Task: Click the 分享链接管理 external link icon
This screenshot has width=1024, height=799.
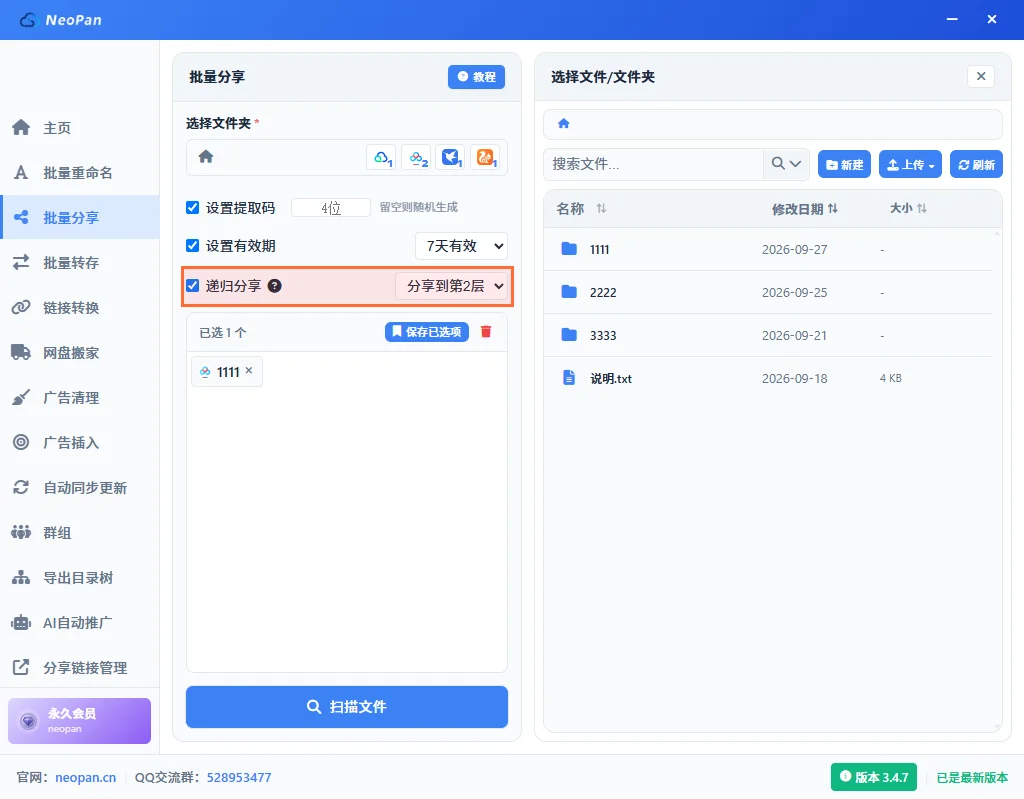Action: (x=21, y=667)
